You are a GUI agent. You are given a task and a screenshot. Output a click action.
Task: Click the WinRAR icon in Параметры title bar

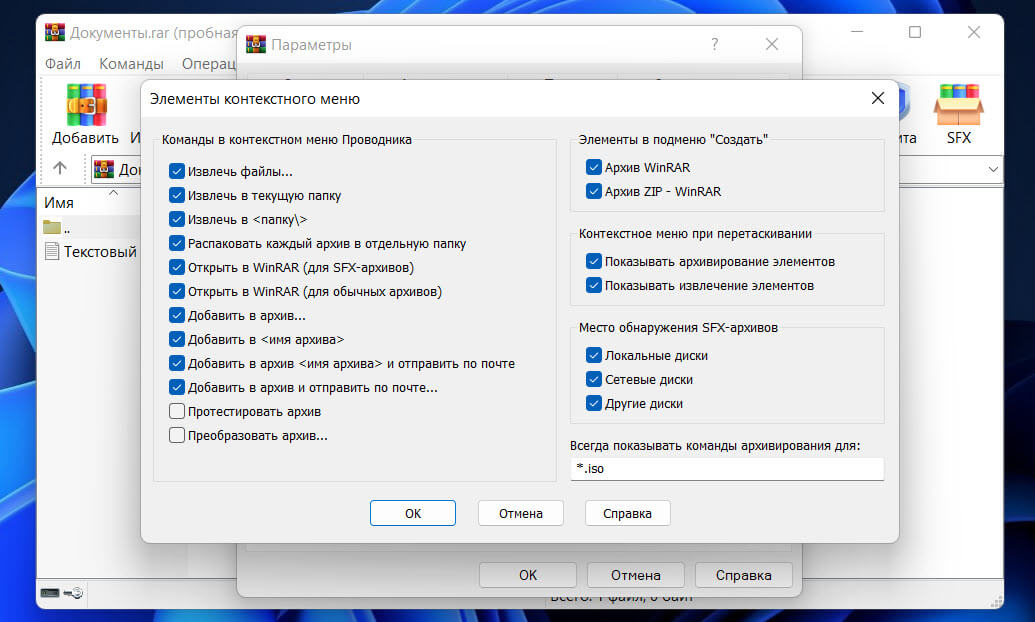(x=255, y=44)
